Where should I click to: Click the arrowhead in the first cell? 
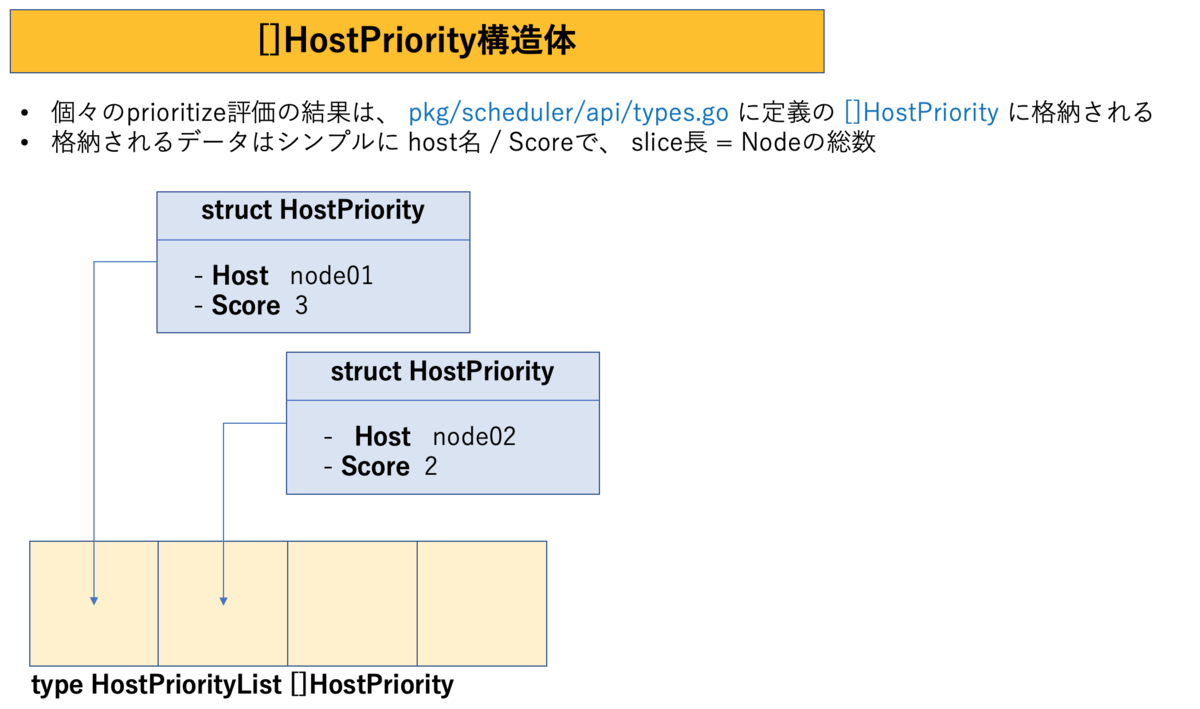coord(94,601)
